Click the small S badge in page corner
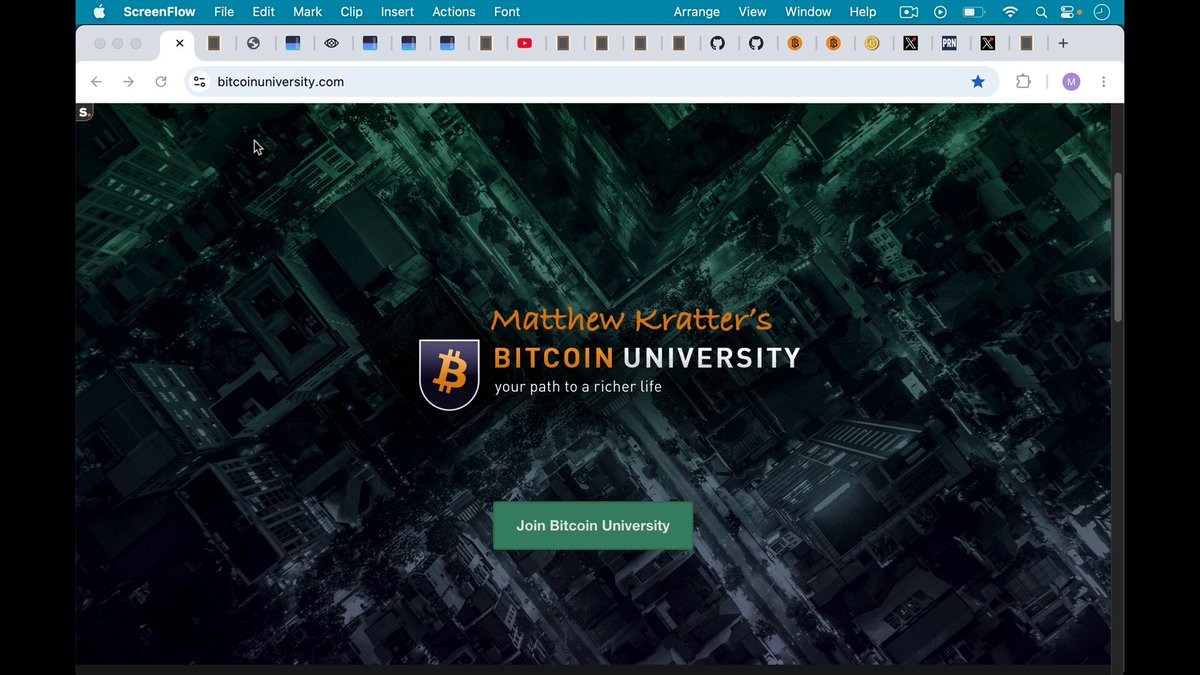Screen dimensions: 1200x675 84,112
